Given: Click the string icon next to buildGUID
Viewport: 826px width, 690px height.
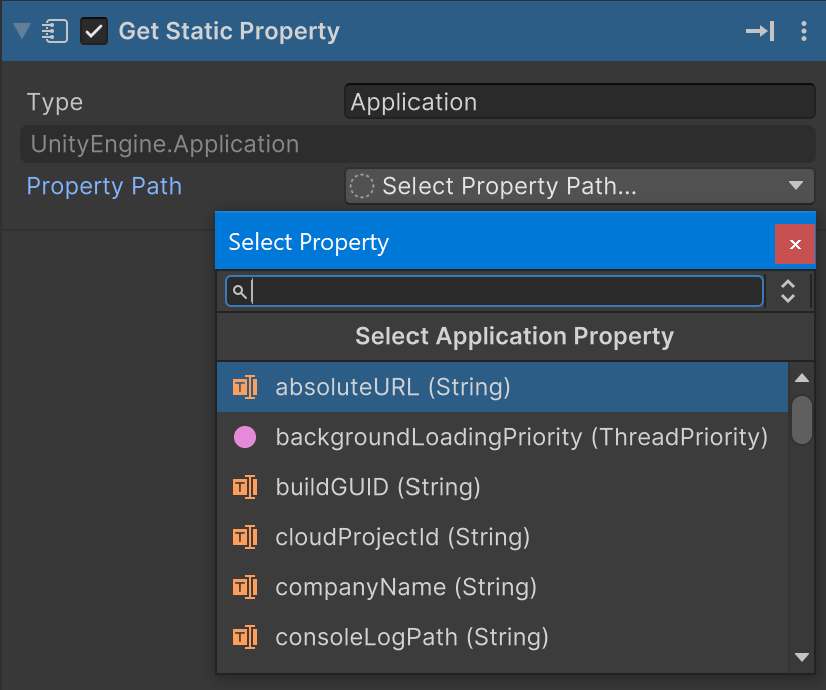Looking at the screenshot, I should [x=245, y=487].
